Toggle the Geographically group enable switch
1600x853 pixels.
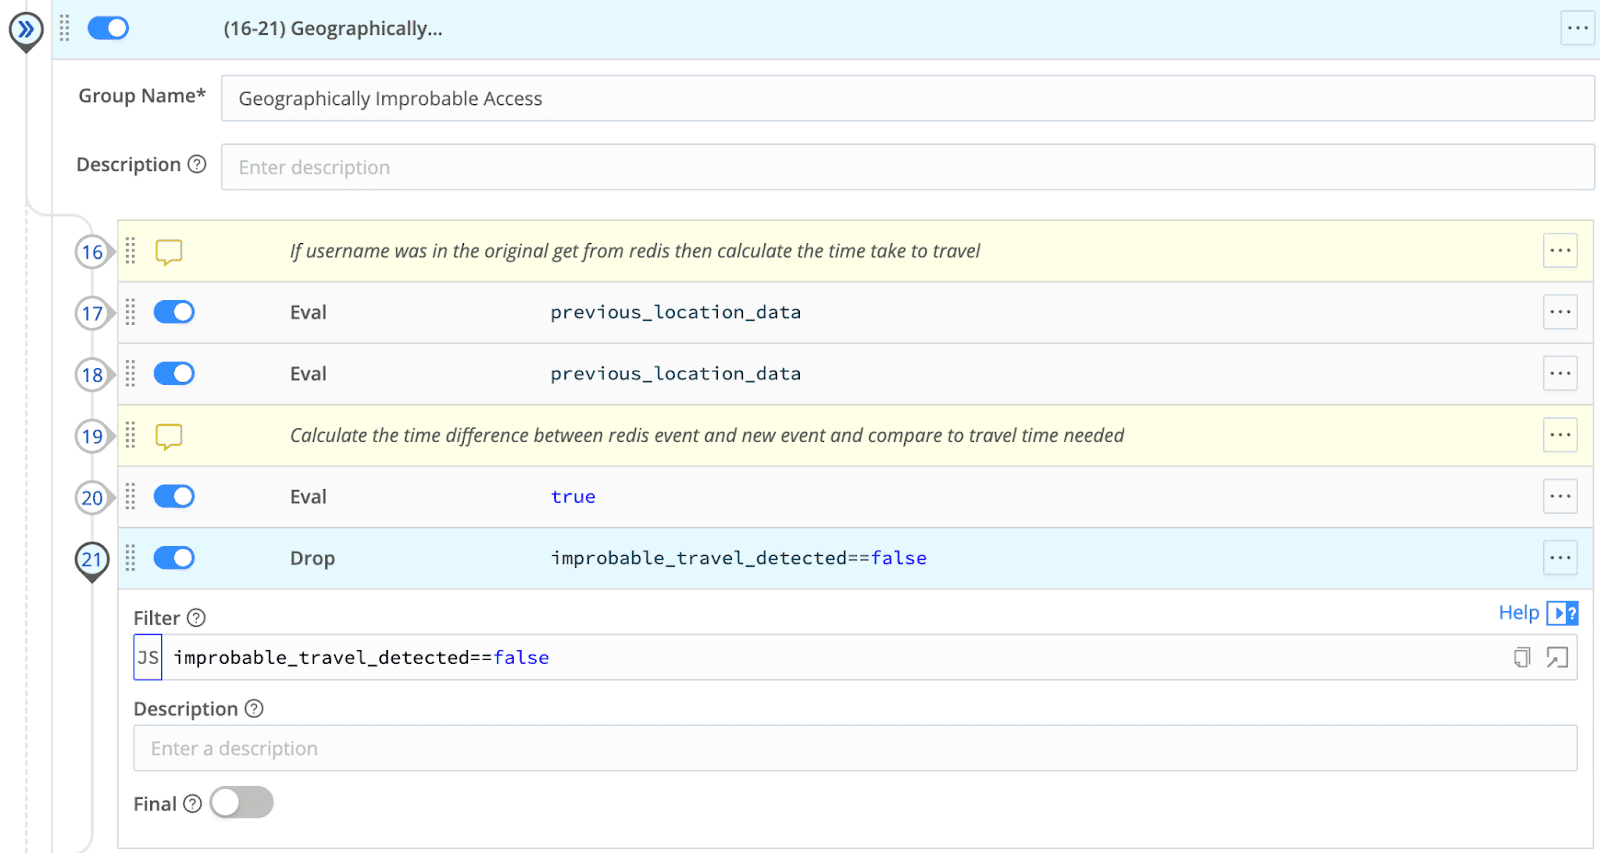point(108,28)
